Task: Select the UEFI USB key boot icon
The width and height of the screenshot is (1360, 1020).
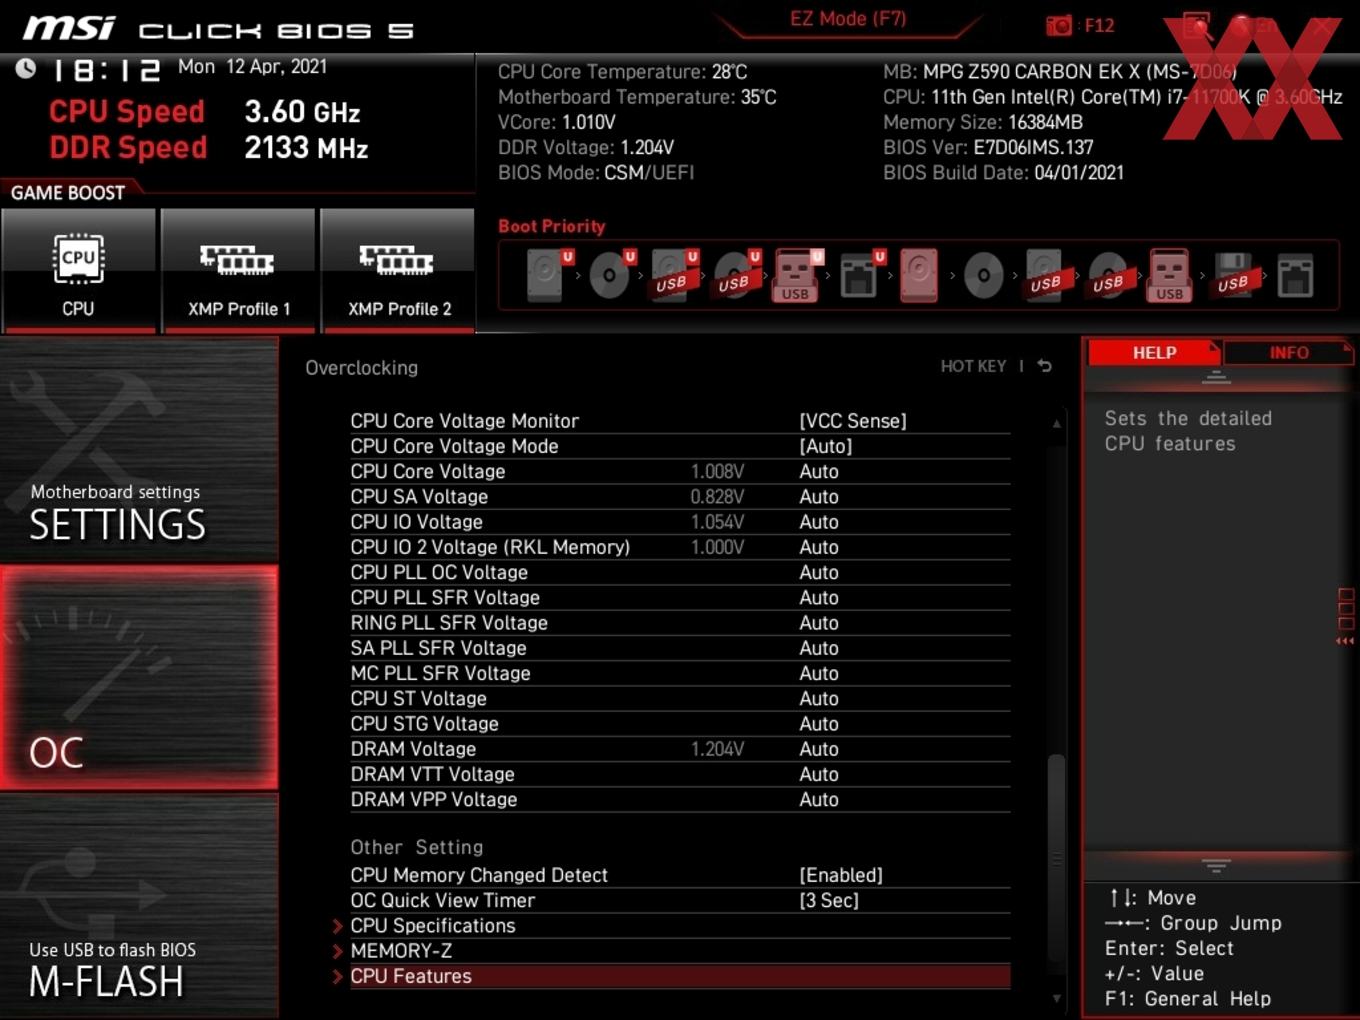Action: pyautogui.click(x=797, y=275)
